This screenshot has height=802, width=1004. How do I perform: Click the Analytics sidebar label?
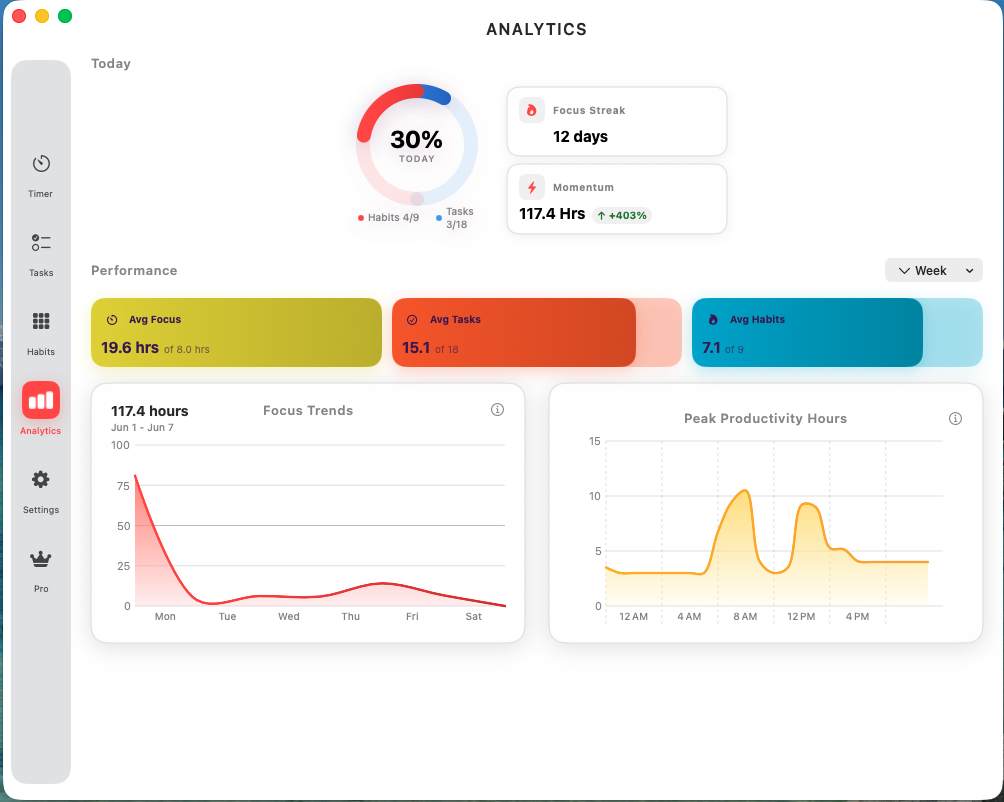pos(40,431)
